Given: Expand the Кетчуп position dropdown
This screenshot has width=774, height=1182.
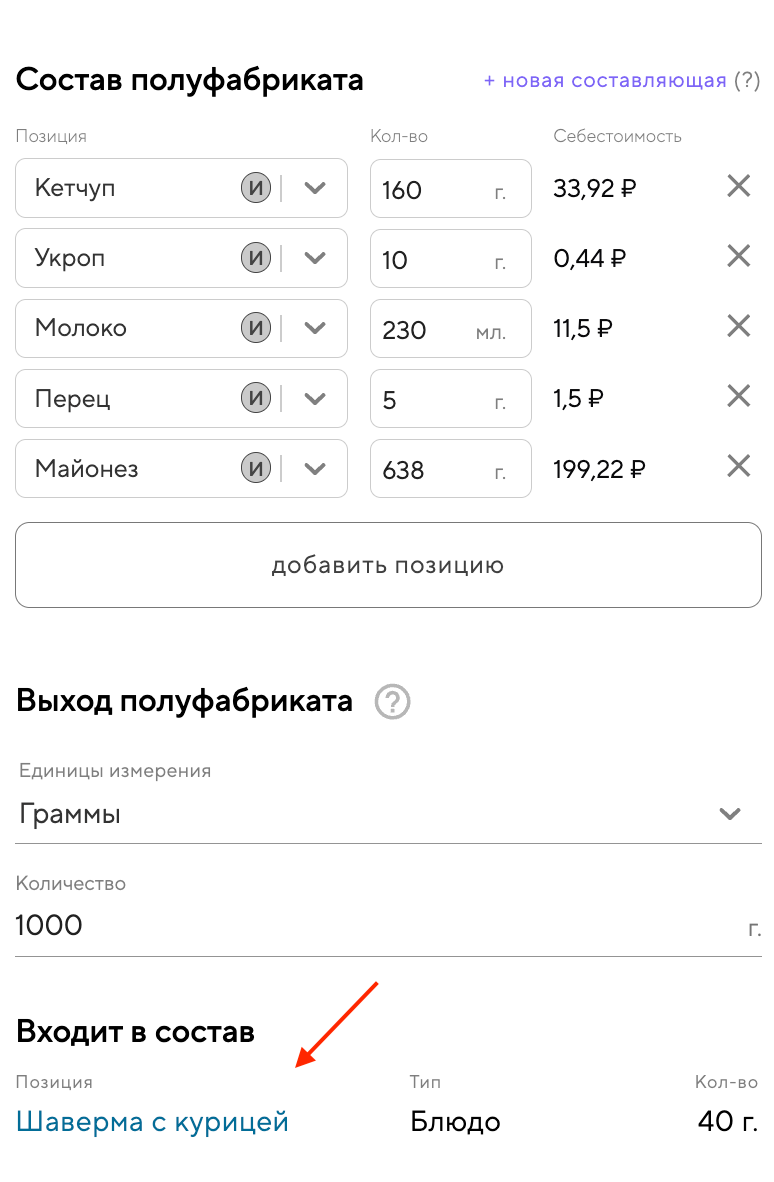Looking at the screenshot, I should click(x=315, y=188).
